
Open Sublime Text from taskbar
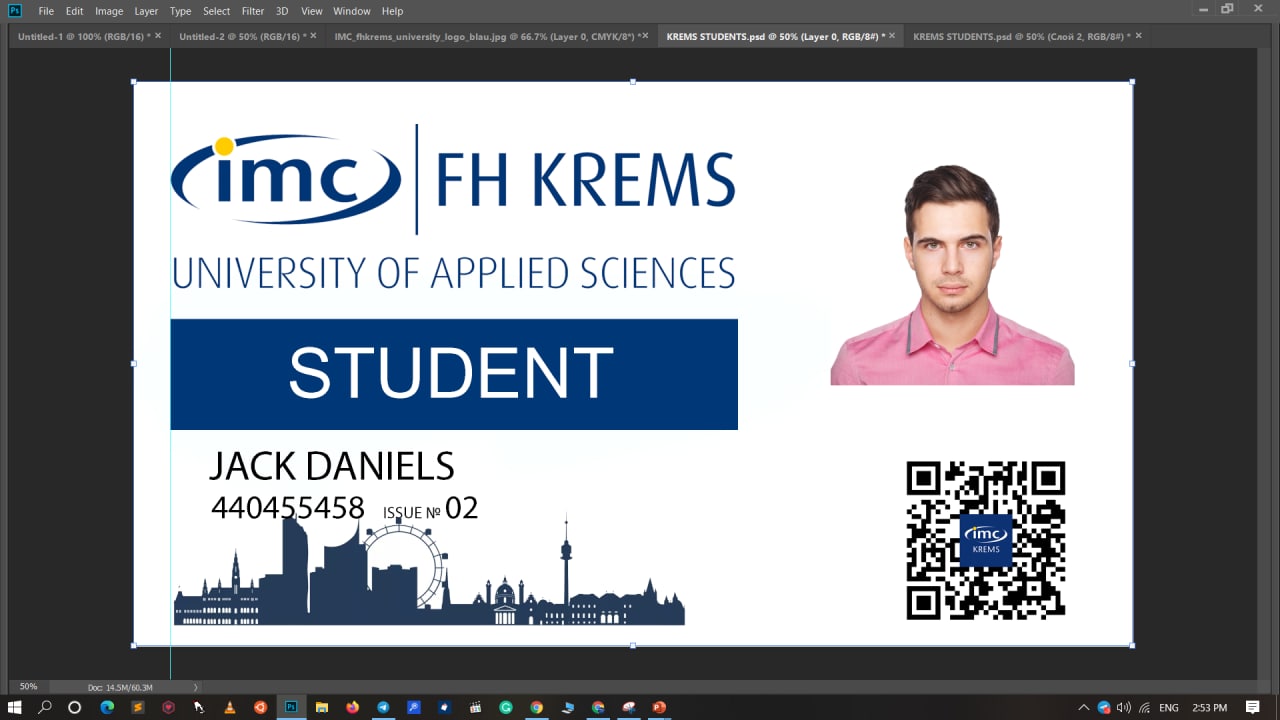coord(138,707)
